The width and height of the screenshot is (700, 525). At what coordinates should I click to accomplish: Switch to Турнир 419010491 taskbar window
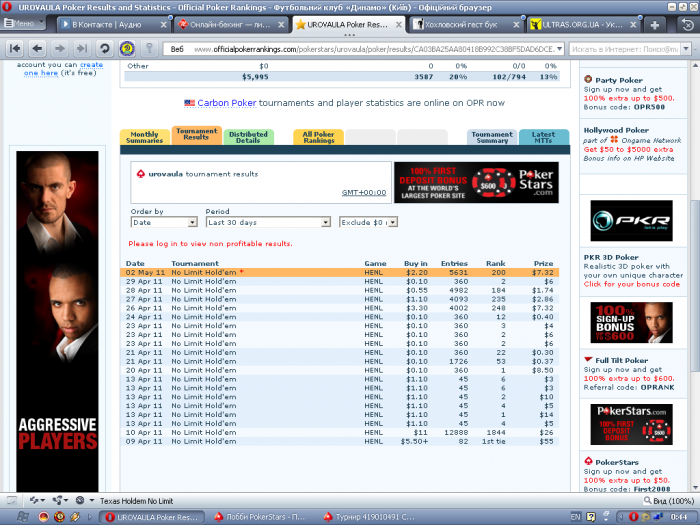[x=370, y=517]
